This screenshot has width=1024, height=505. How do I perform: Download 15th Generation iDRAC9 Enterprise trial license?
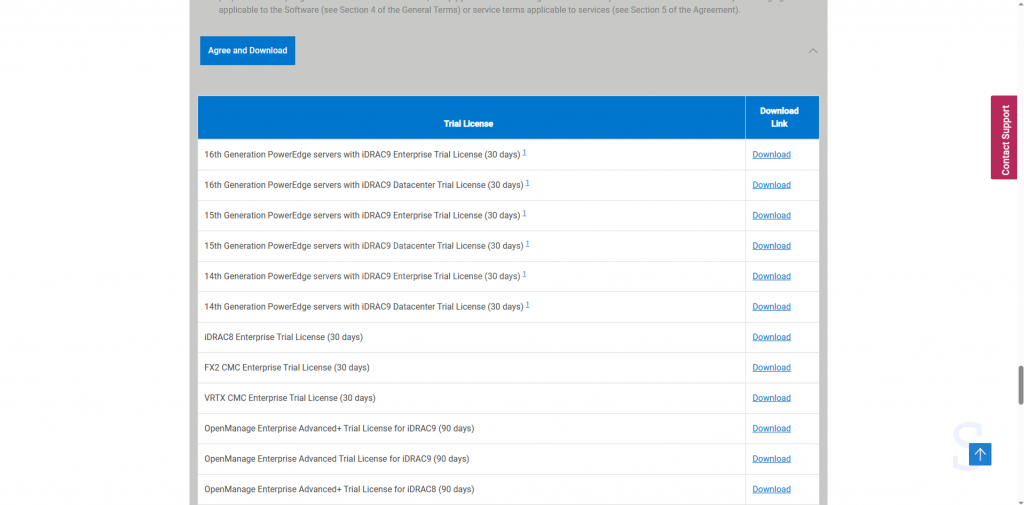coord(771,216)
